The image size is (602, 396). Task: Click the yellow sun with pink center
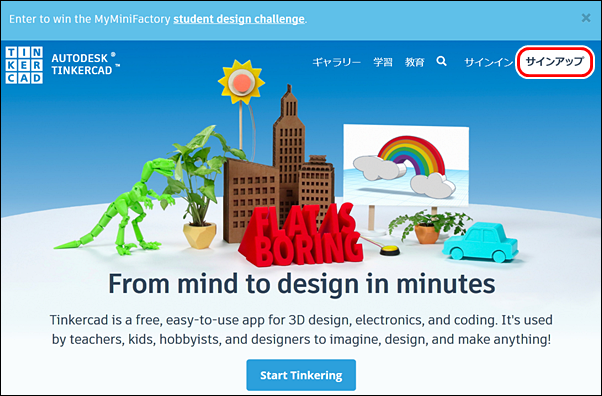pyautogui.click(x=241, y=82)
